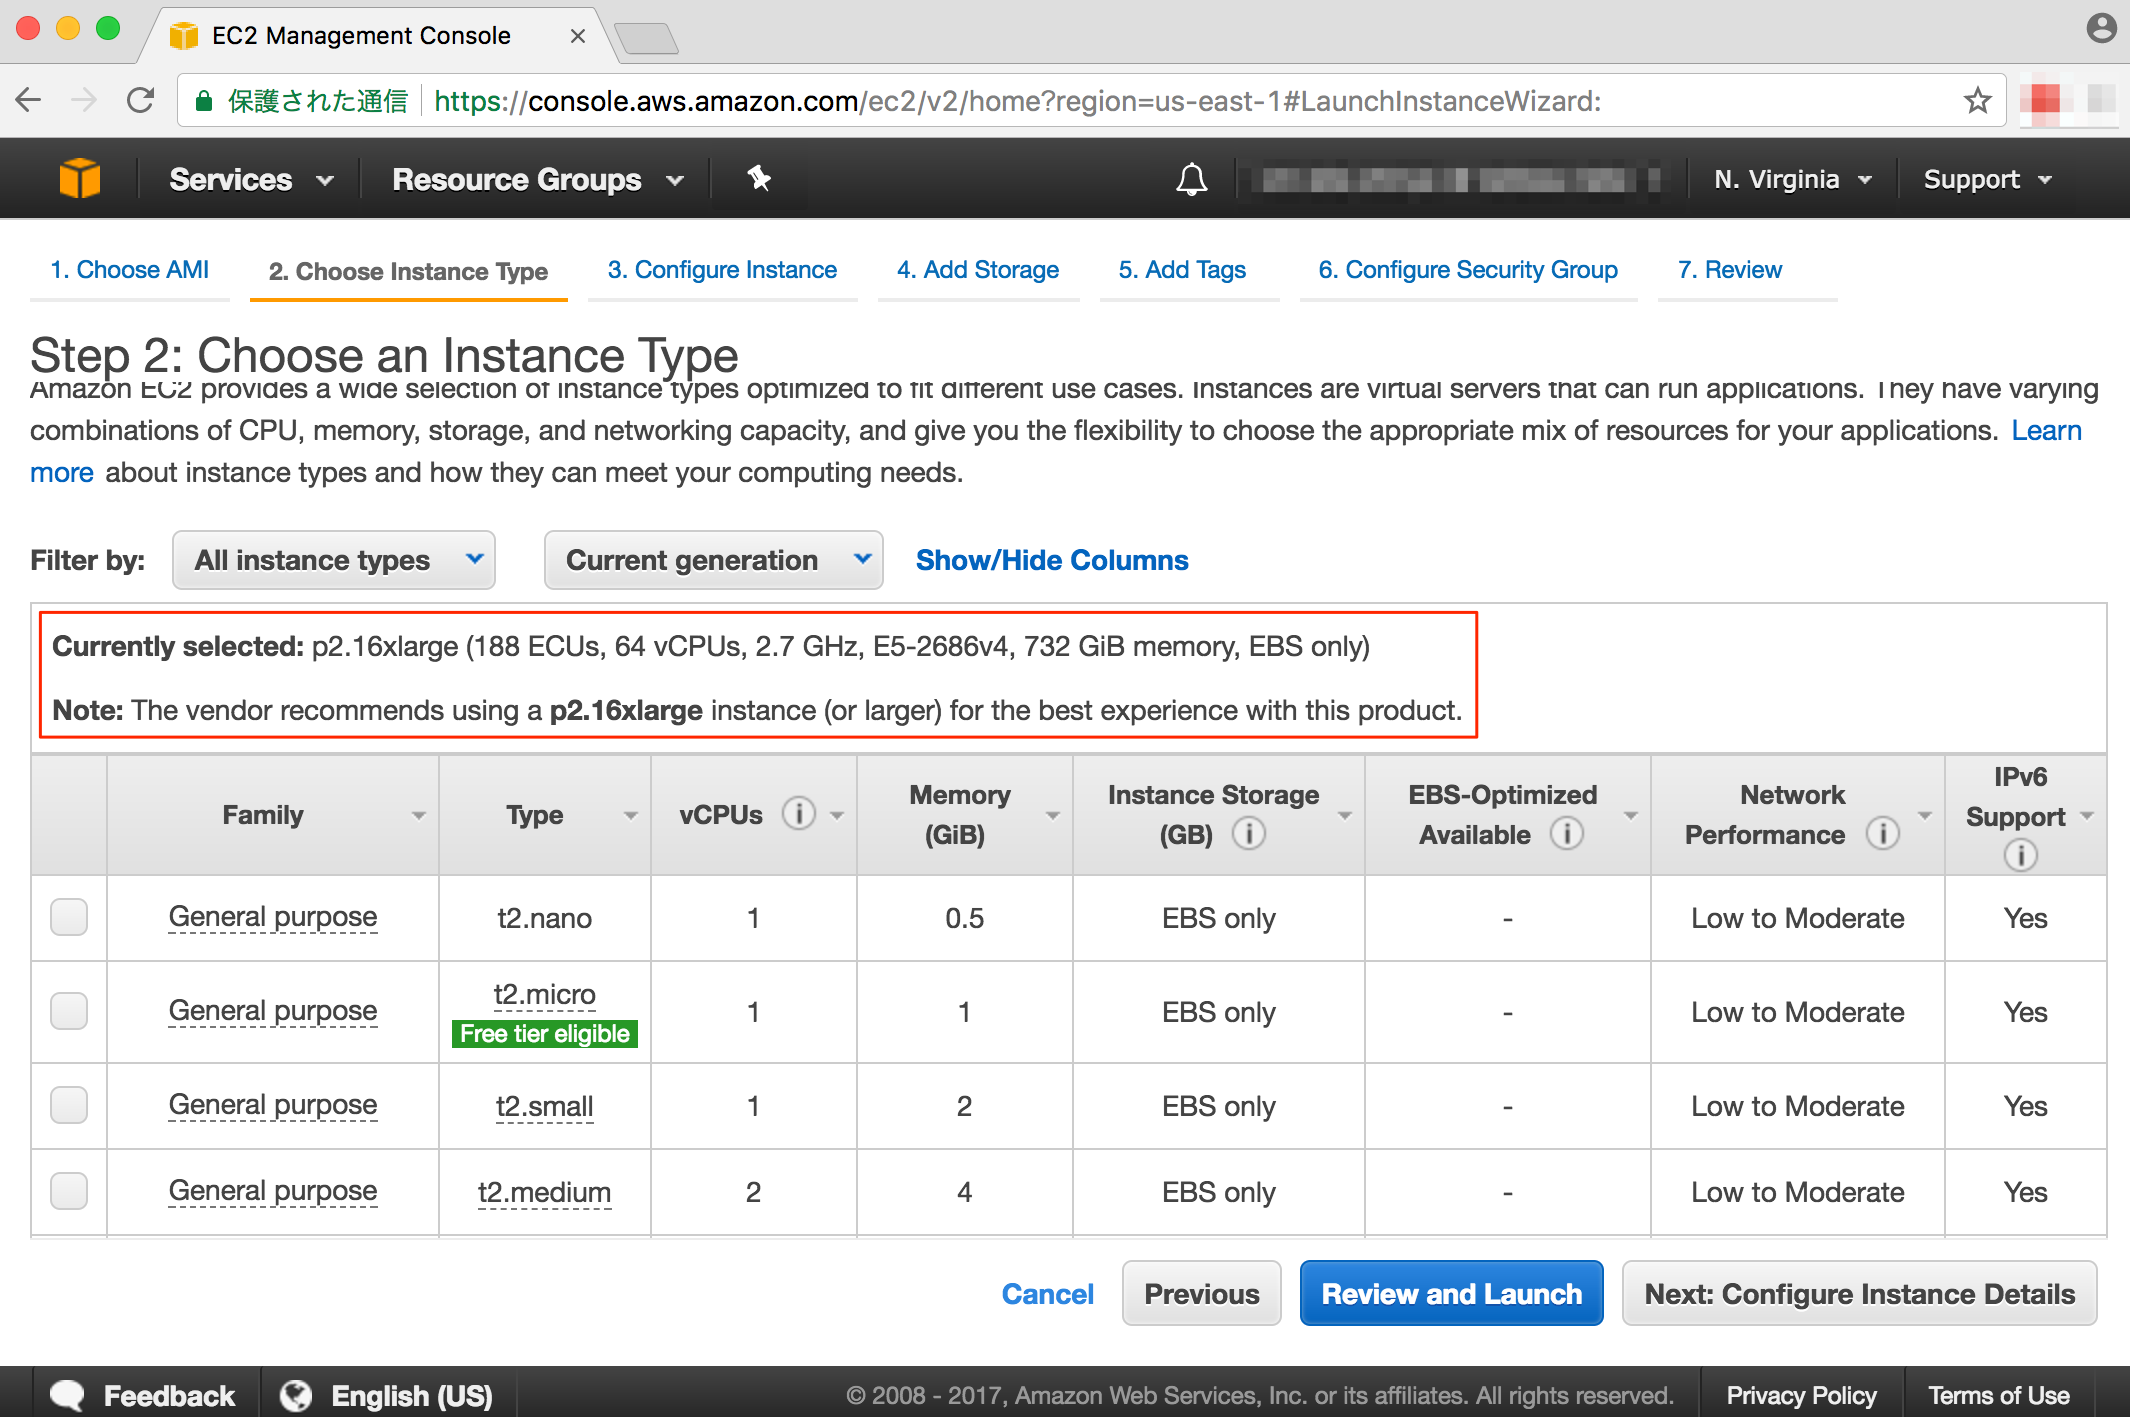Select the t2.medium row checkbox

click(x=69, y=1191)
